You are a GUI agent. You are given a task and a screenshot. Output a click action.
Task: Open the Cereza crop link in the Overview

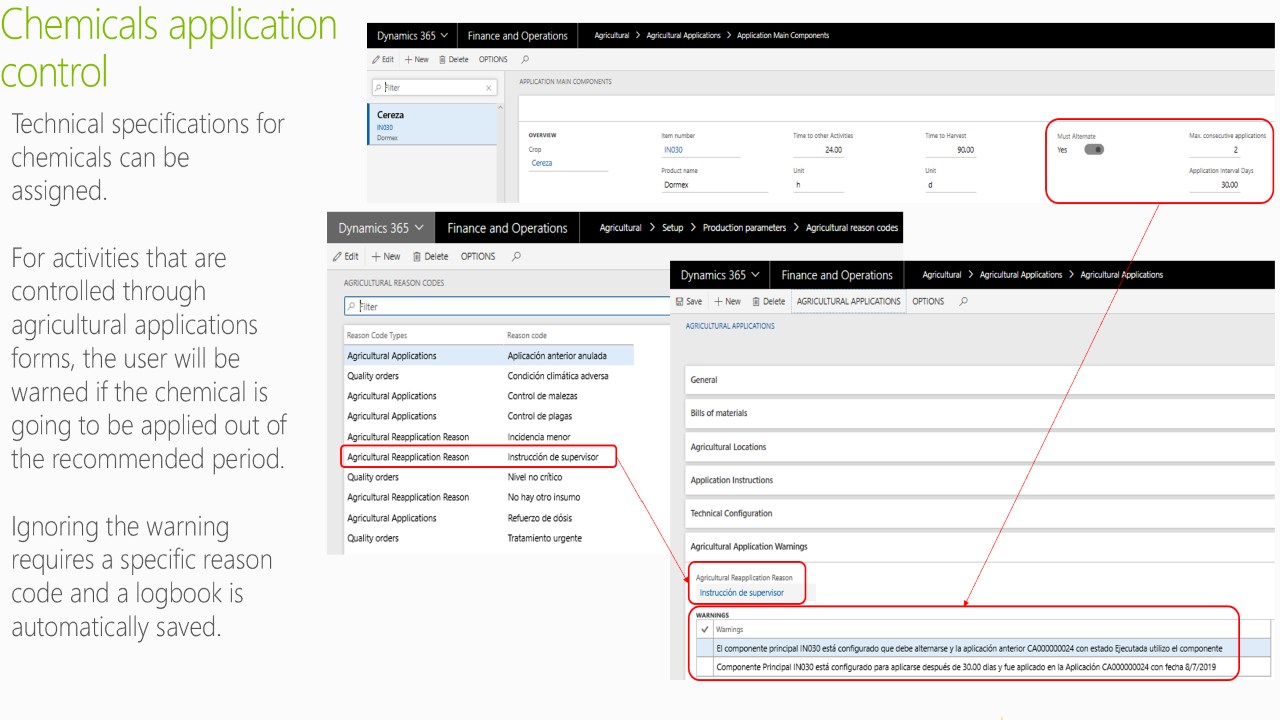[541, 163]
